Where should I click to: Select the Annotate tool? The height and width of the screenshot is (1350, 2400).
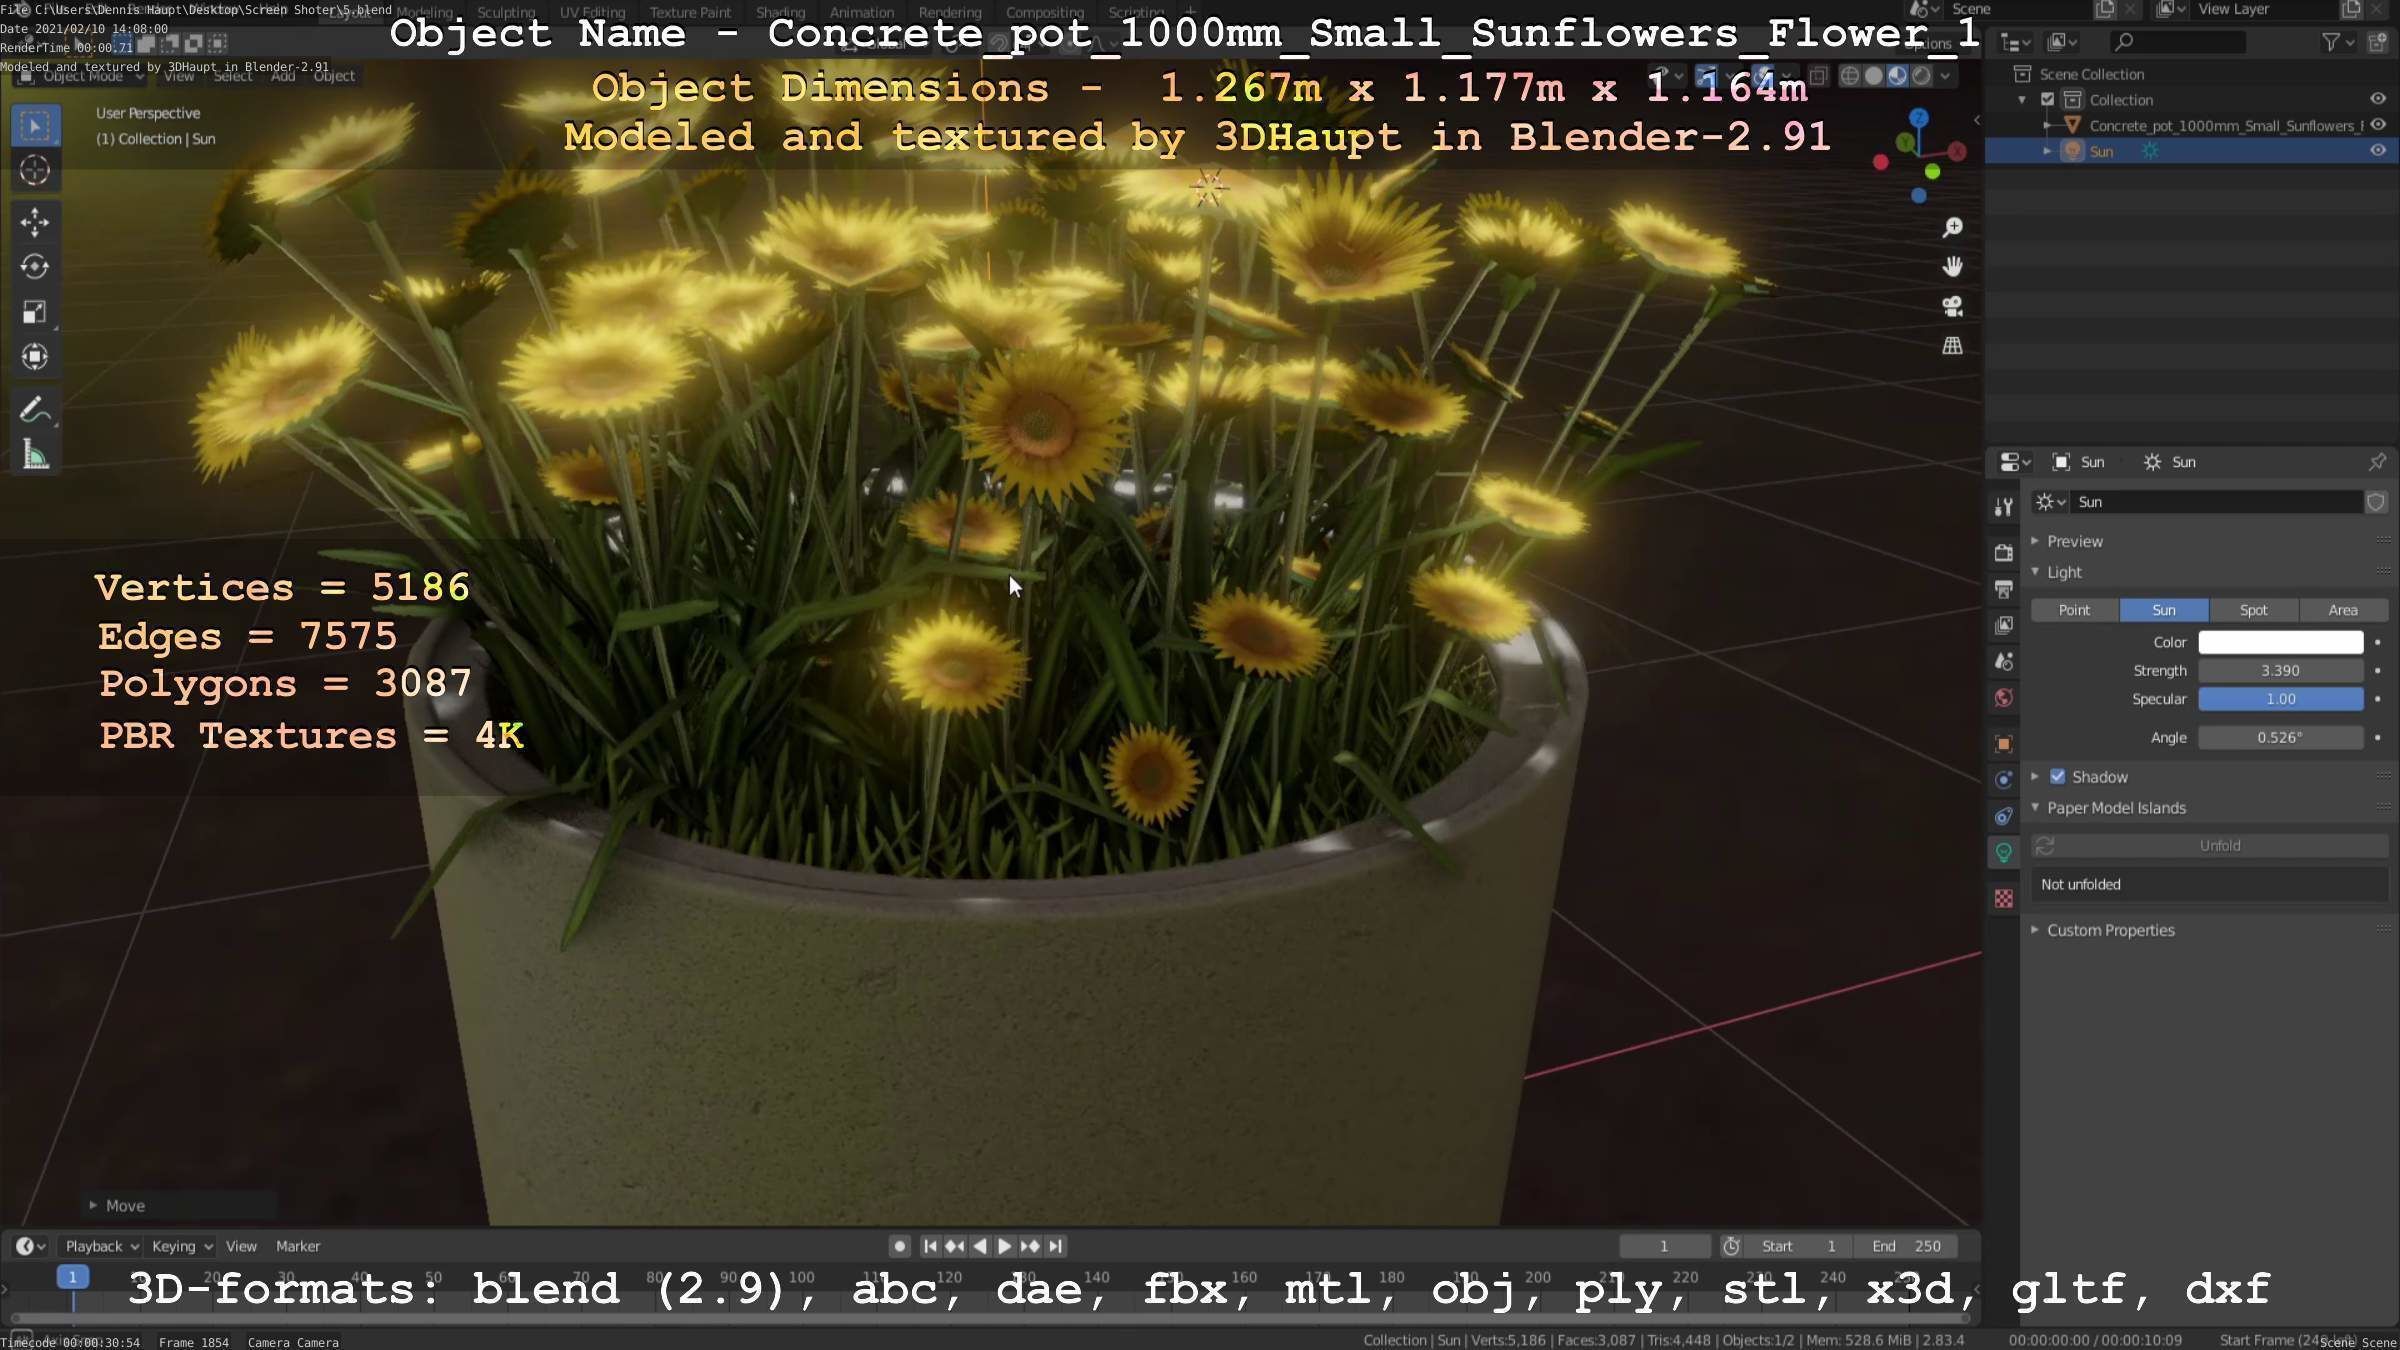pyautogui.click(x=35, y=410)
